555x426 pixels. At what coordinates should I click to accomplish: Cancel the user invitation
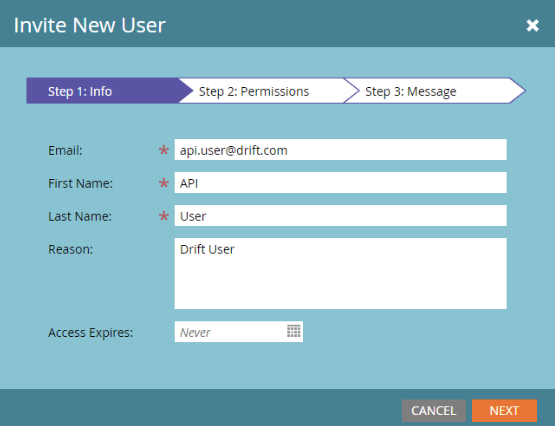(434, 410)
